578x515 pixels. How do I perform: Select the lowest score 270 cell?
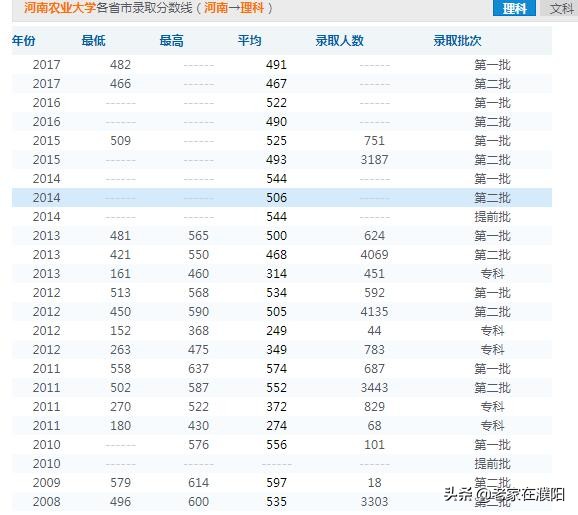[121, 407]
